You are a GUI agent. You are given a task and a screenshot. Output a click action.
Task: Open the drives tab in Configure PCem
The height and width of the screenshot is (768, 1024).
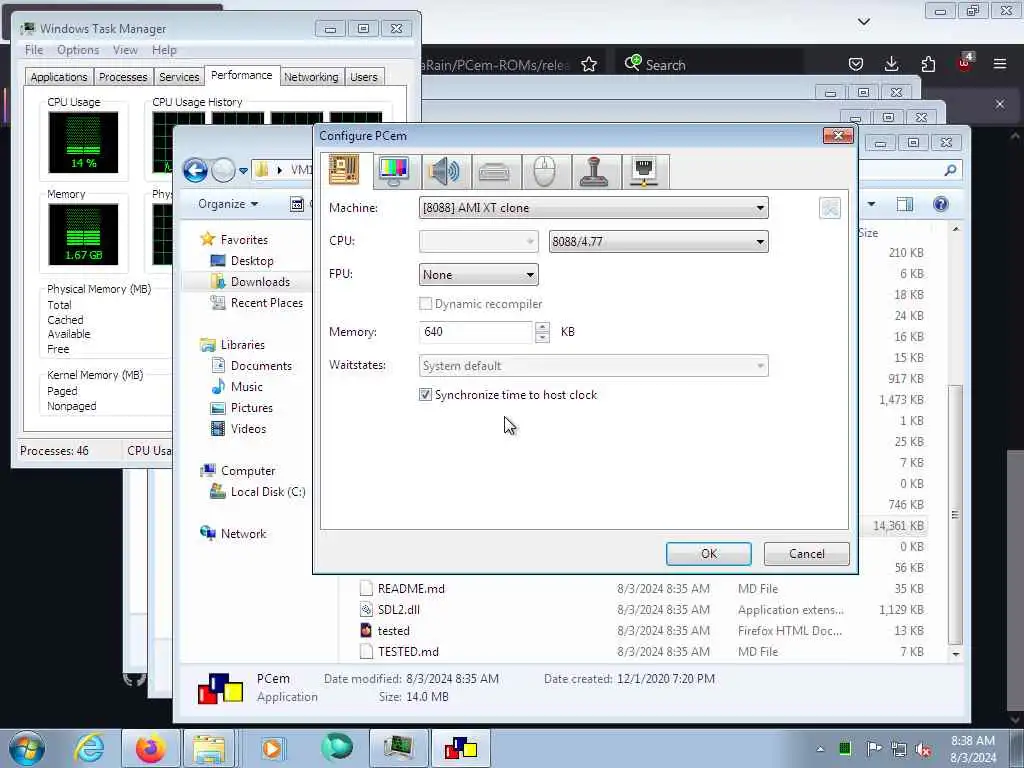click(x=494, y=171)
